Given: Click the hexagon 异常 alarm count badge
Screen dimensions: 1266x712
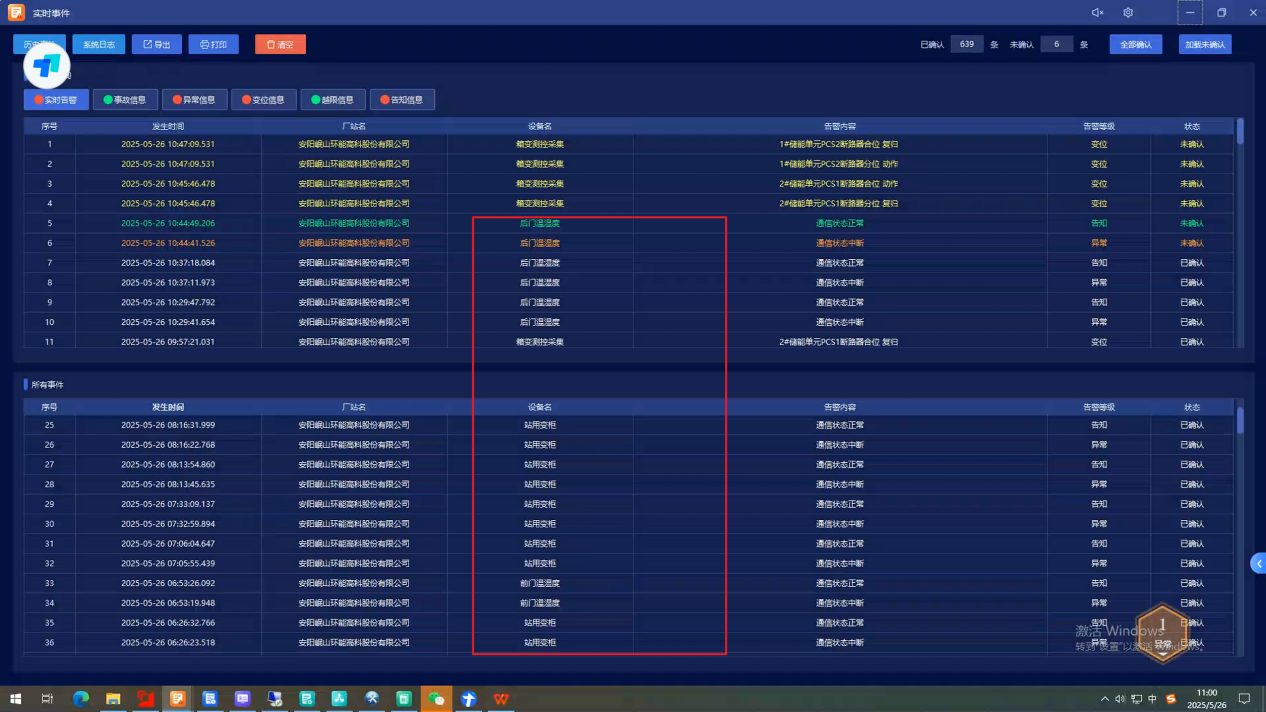Looking at the screenshot, I should [1162, 629].
